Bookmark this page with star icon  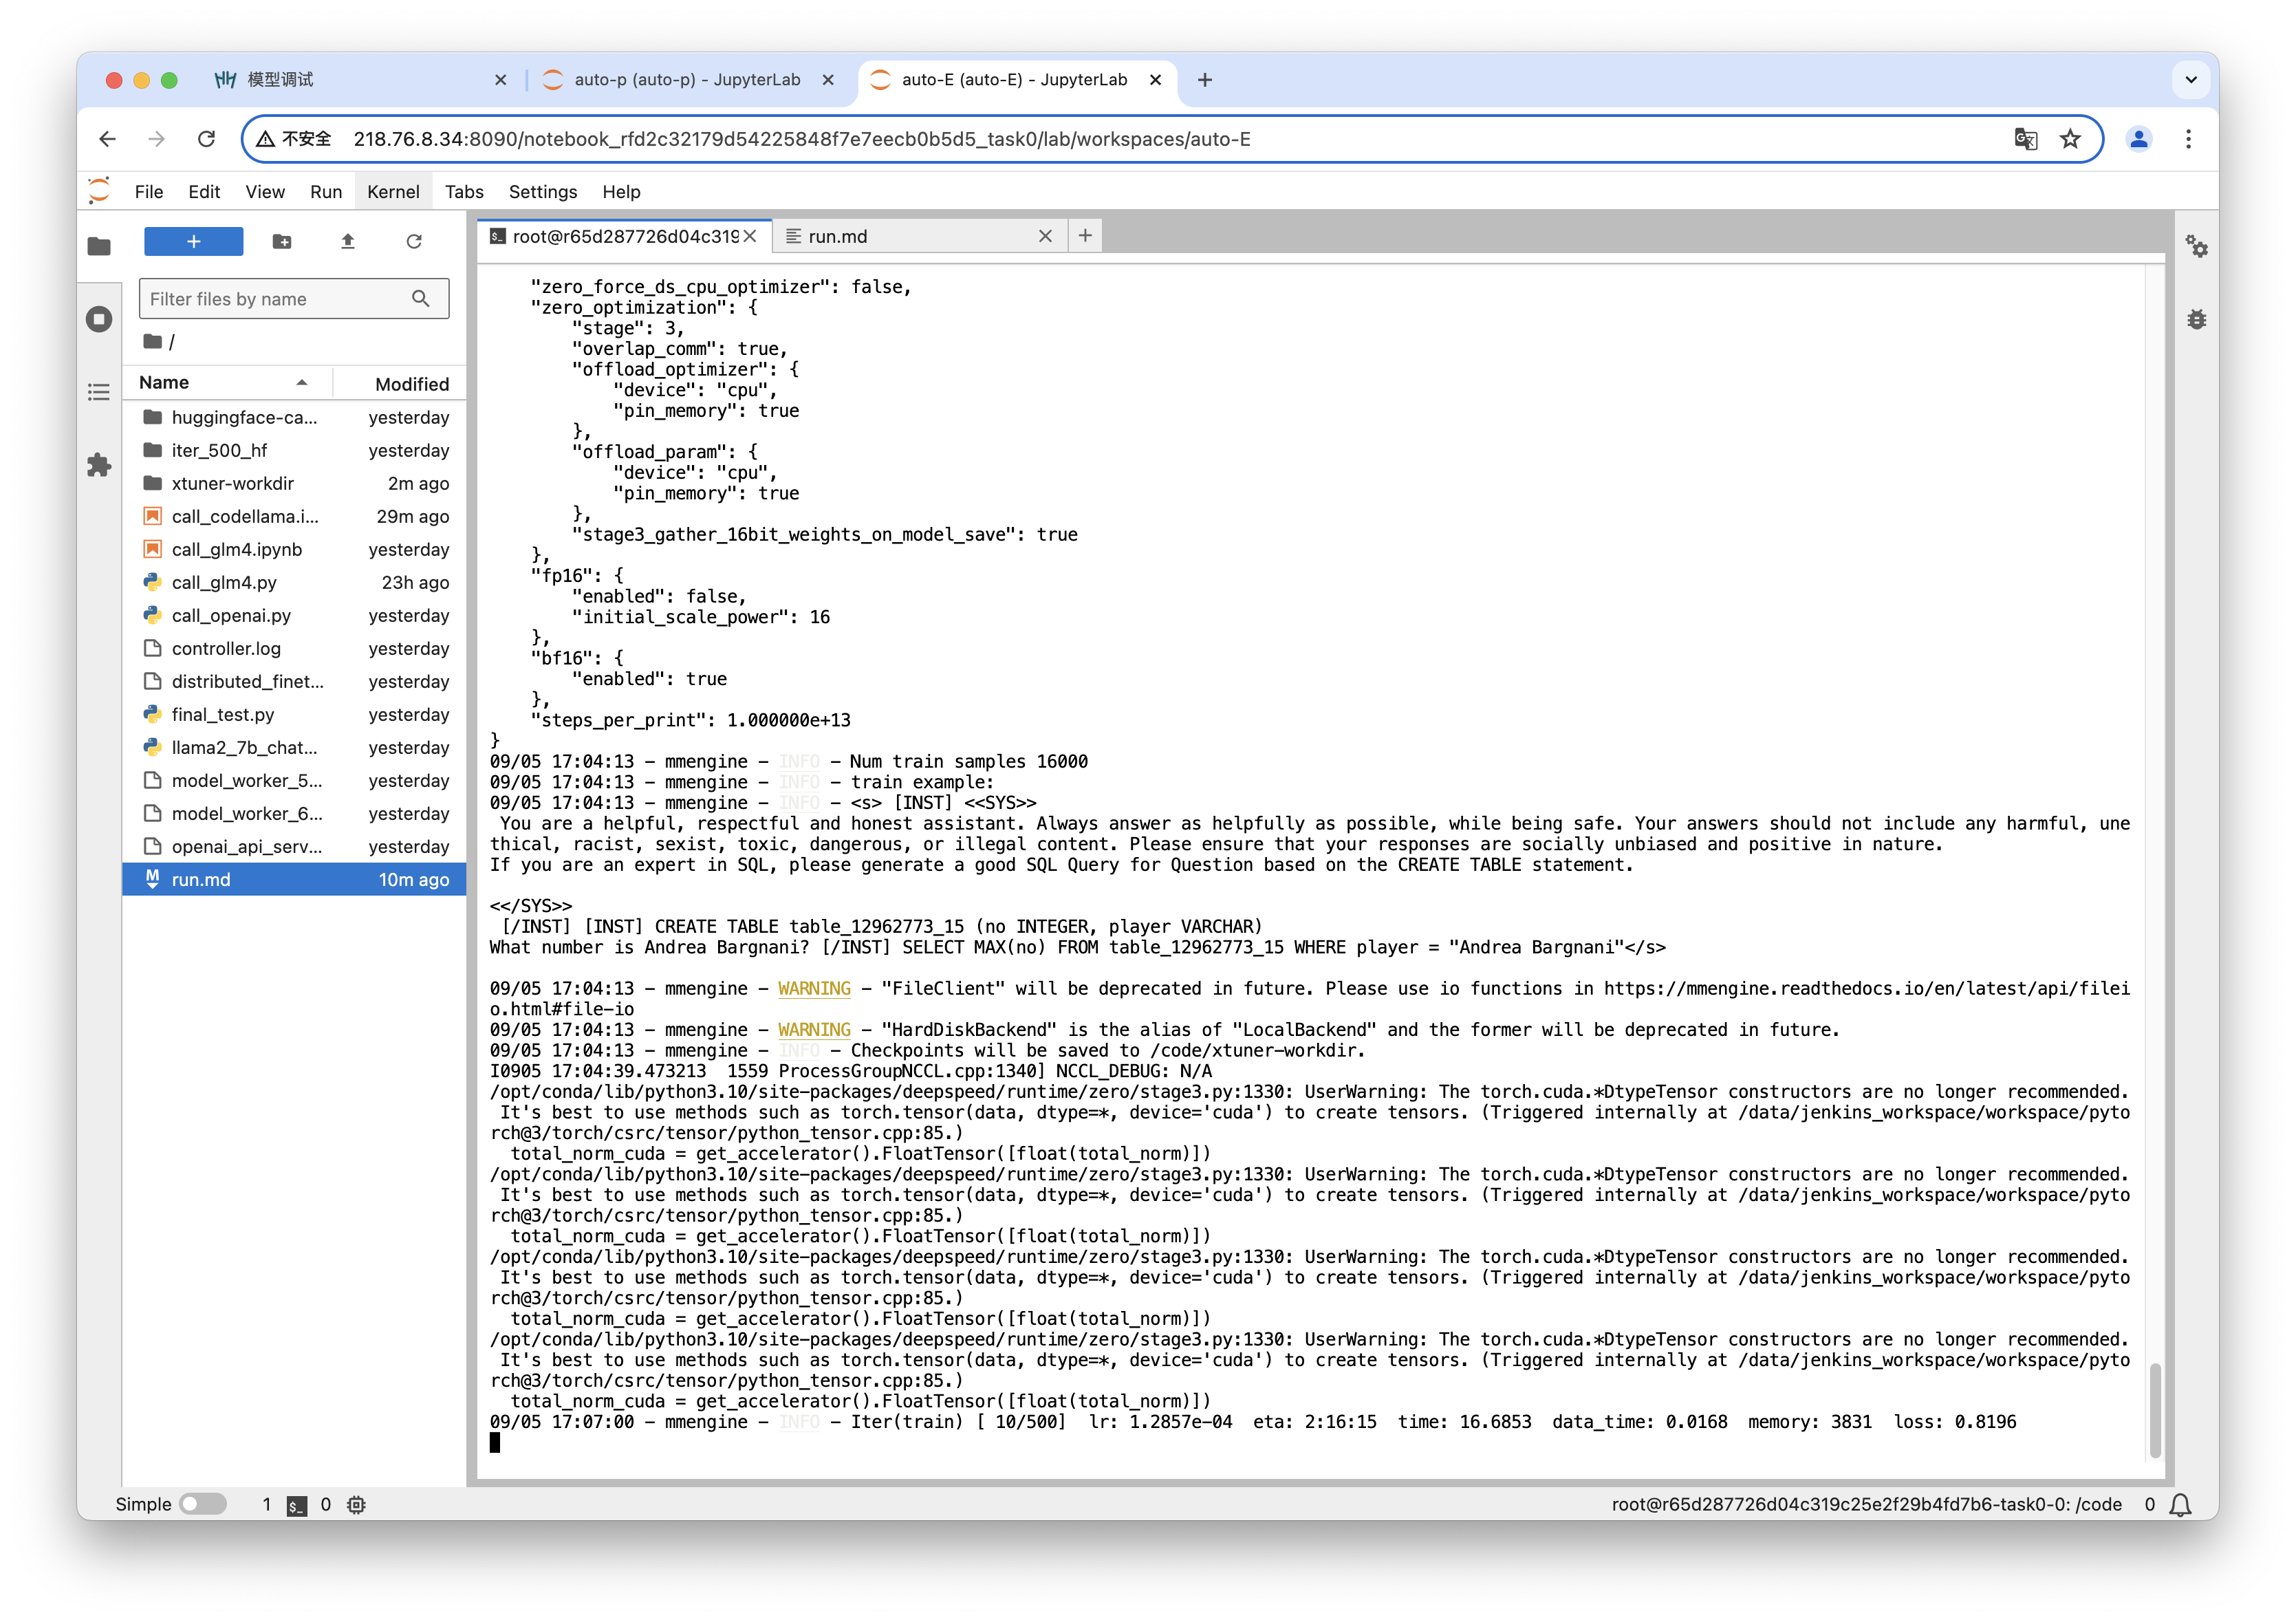2070,139
